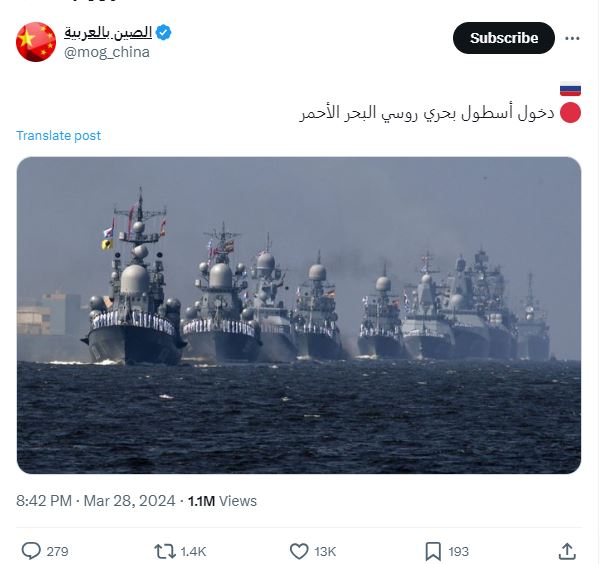Image resolution: width=600 pixels, height=564 pixels.
Task: Click the Translate post link
Action: (58, 135)
